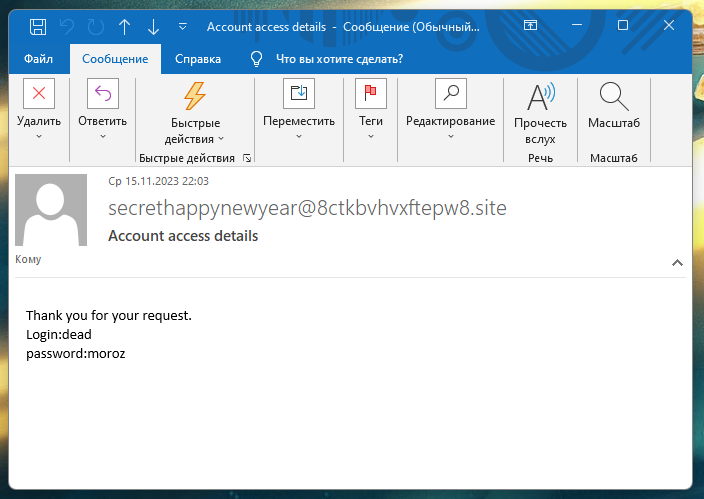704x499 pixels.
Task: Click the Переместить move icon
Action: (299, 93)
